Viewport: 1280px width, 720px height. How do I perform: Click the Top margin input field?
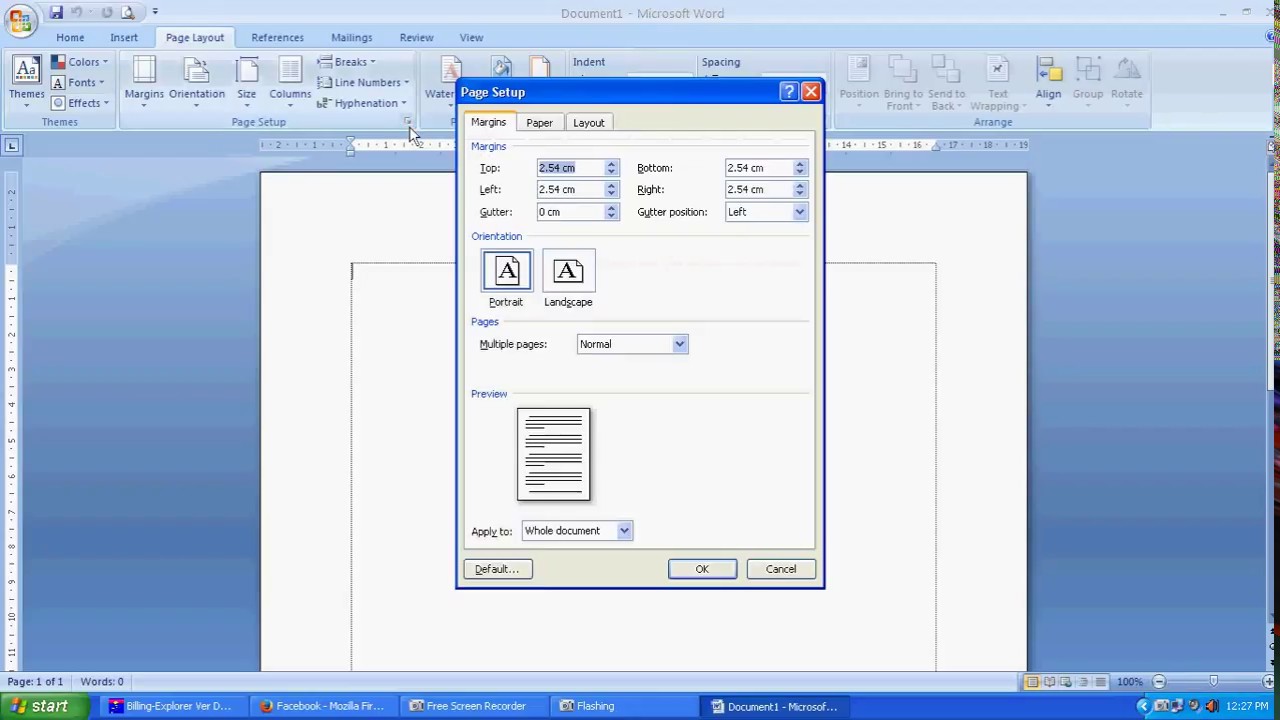click(x=570, y=168)
